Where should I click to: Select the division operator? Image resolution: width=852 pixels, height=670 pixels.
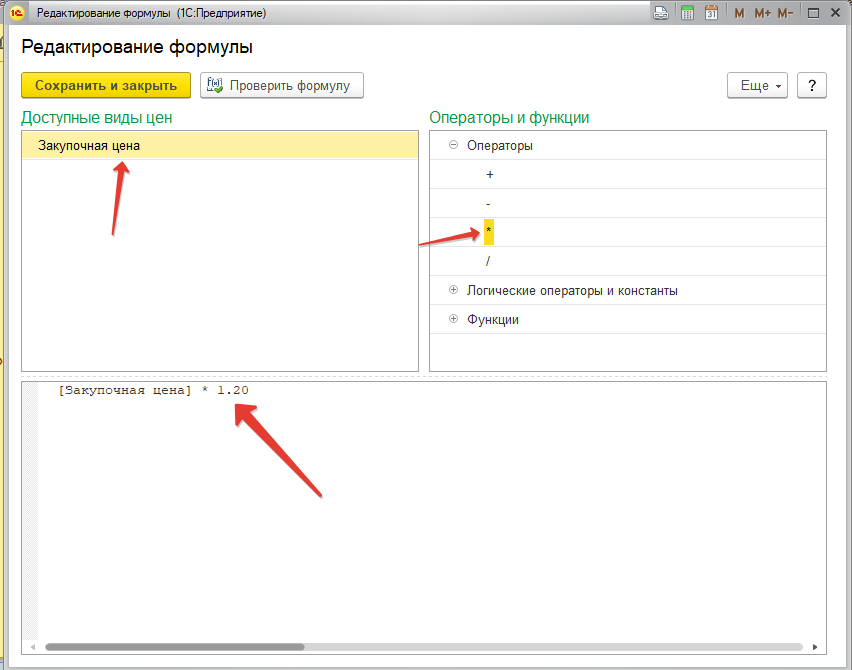488,261
